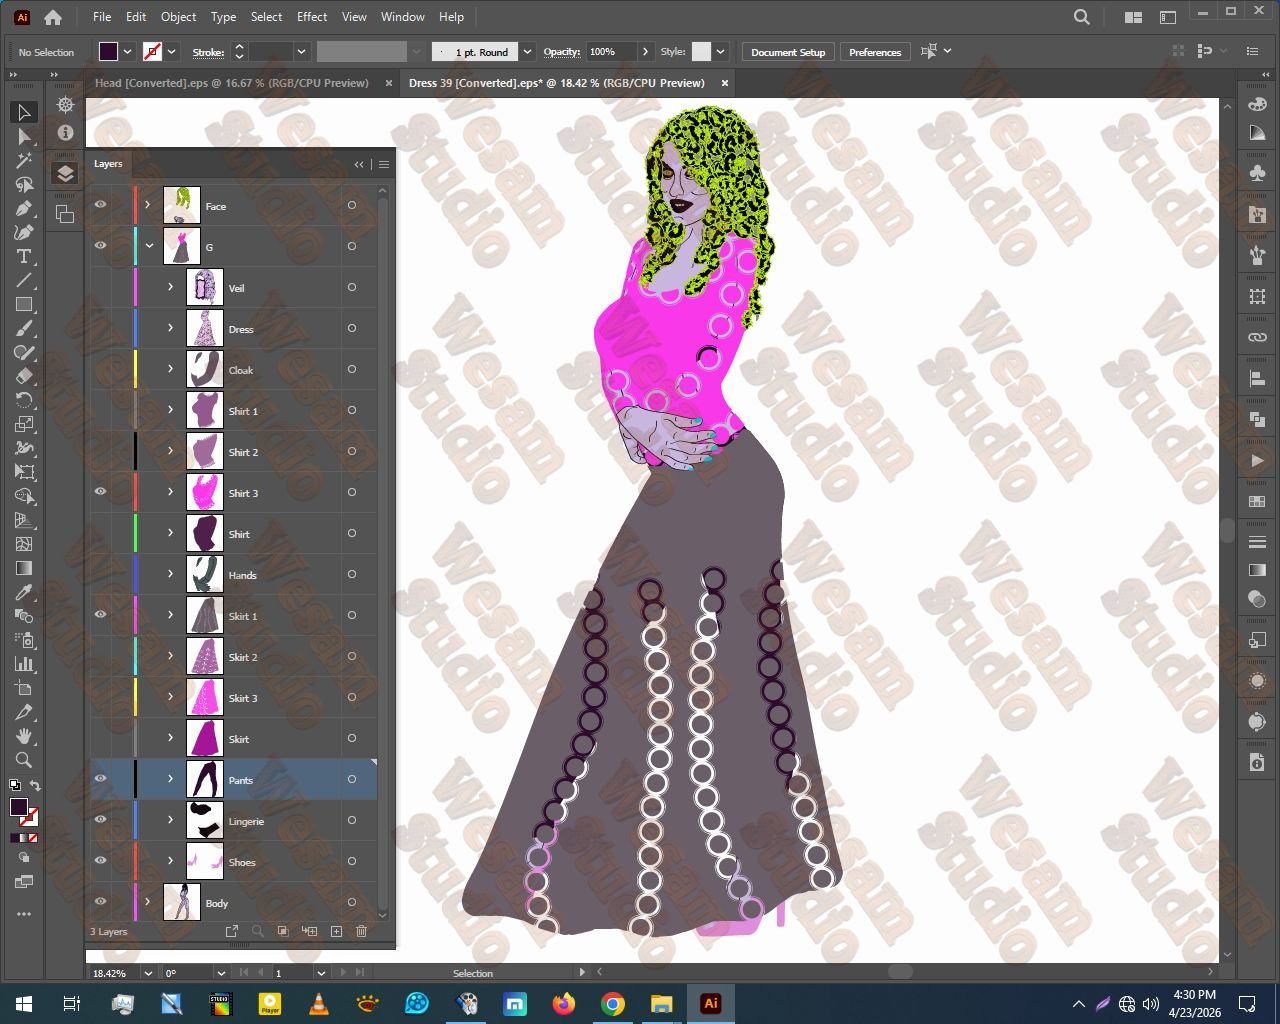This screenshot has height=1024, width=1280.
Task: Expand the Veil sublayer
Action: [x=170, y=287]
